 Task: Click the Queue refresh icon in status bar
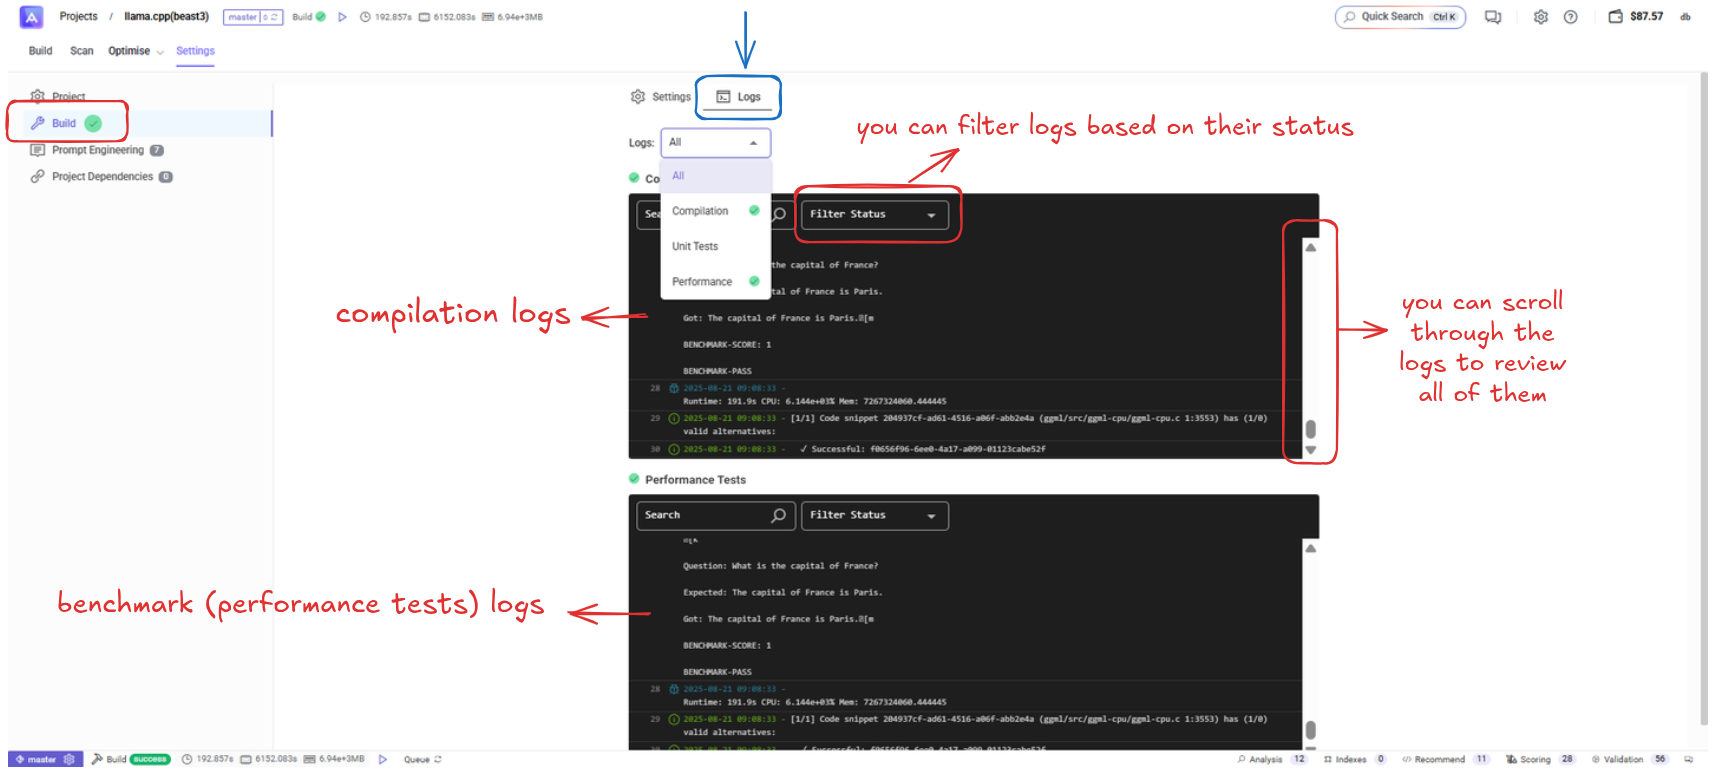tap(438, 759)
